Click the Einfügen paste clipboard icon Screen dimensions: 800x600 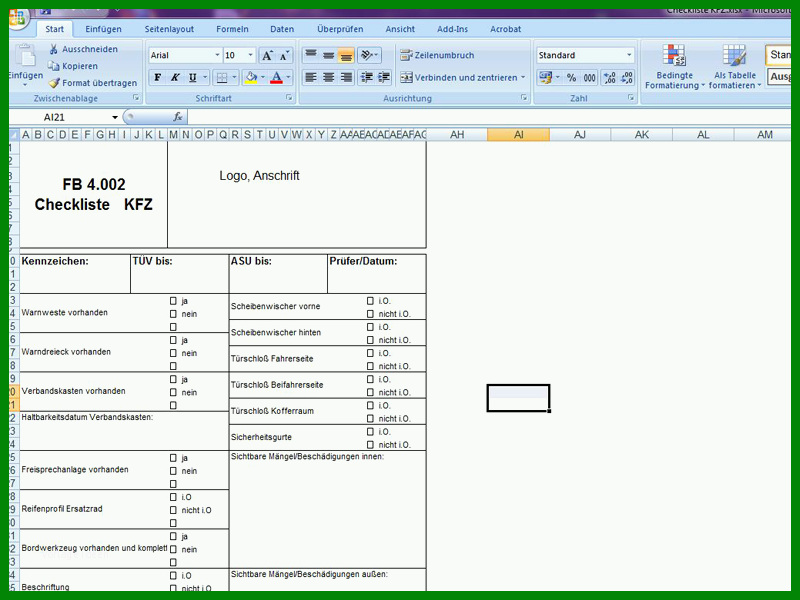point(25,56)
